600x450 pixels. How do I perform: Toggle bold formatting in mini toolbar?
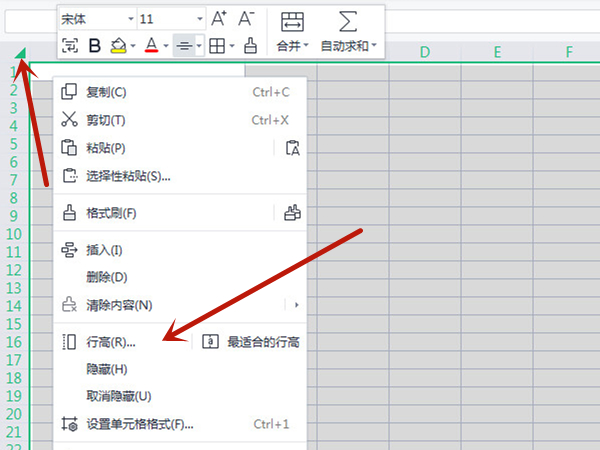(95, 45)
